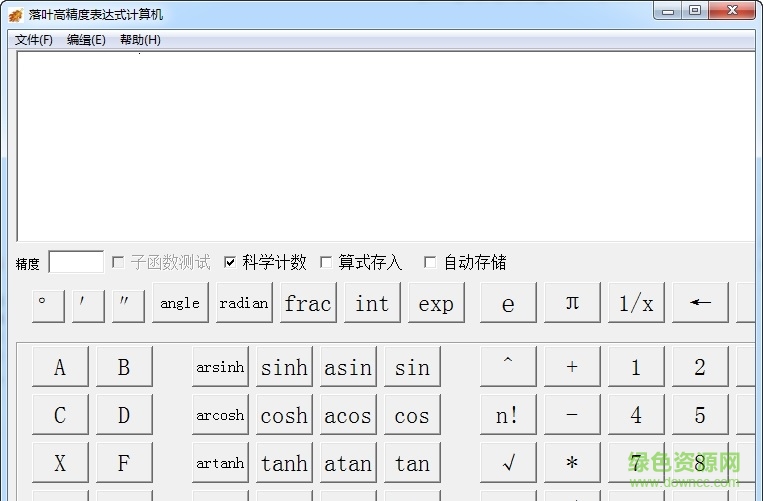The width and height of the screenshot is (763, 501).
Task: Insert the constant π
Action: (x=572, y=302)
